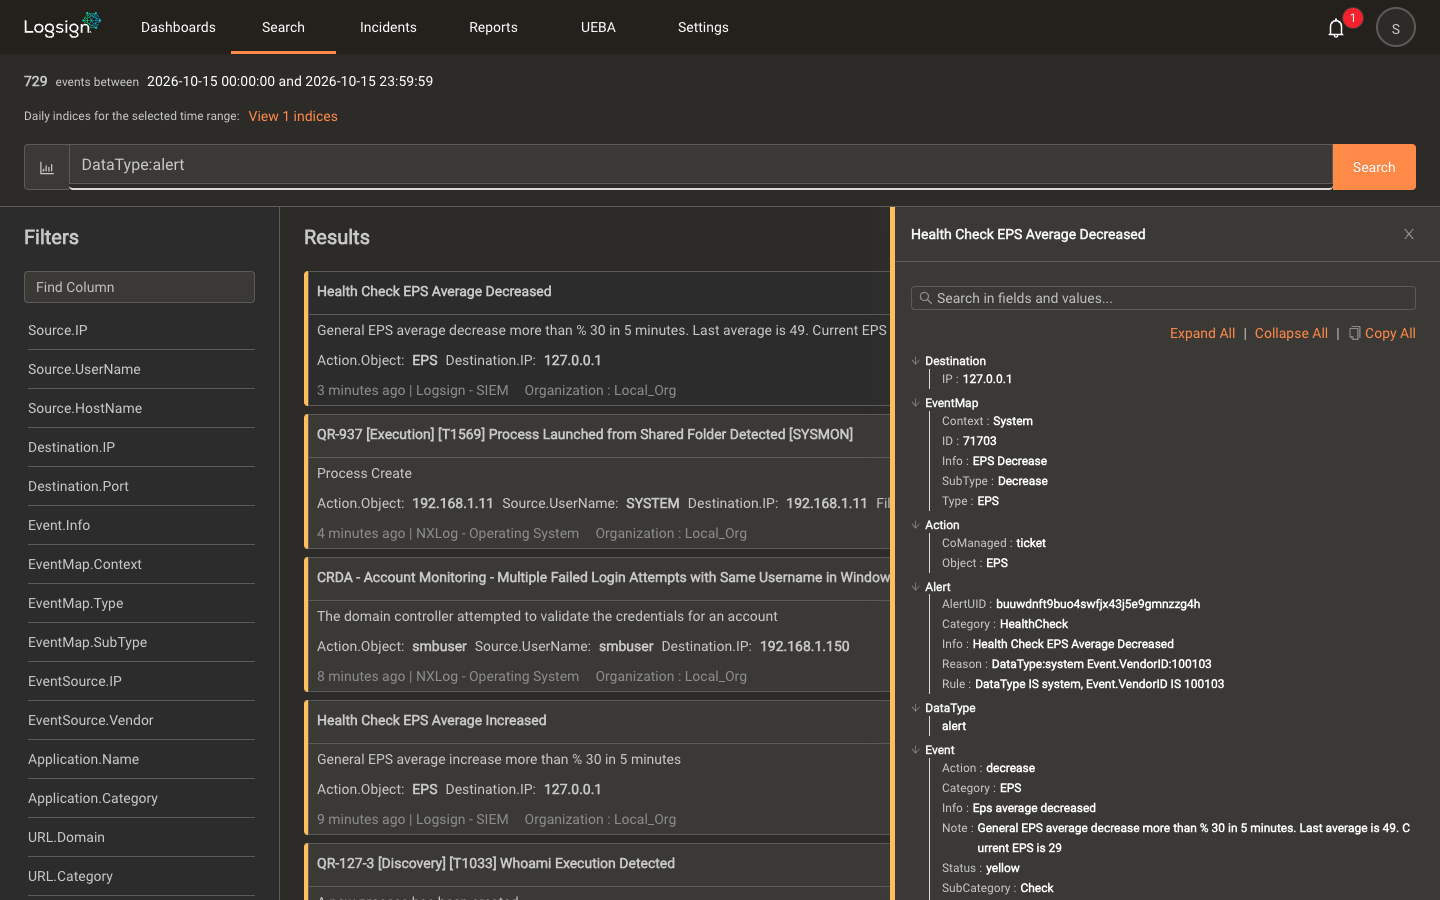Select the Source.HostName filter

click(x=85, y=408)
